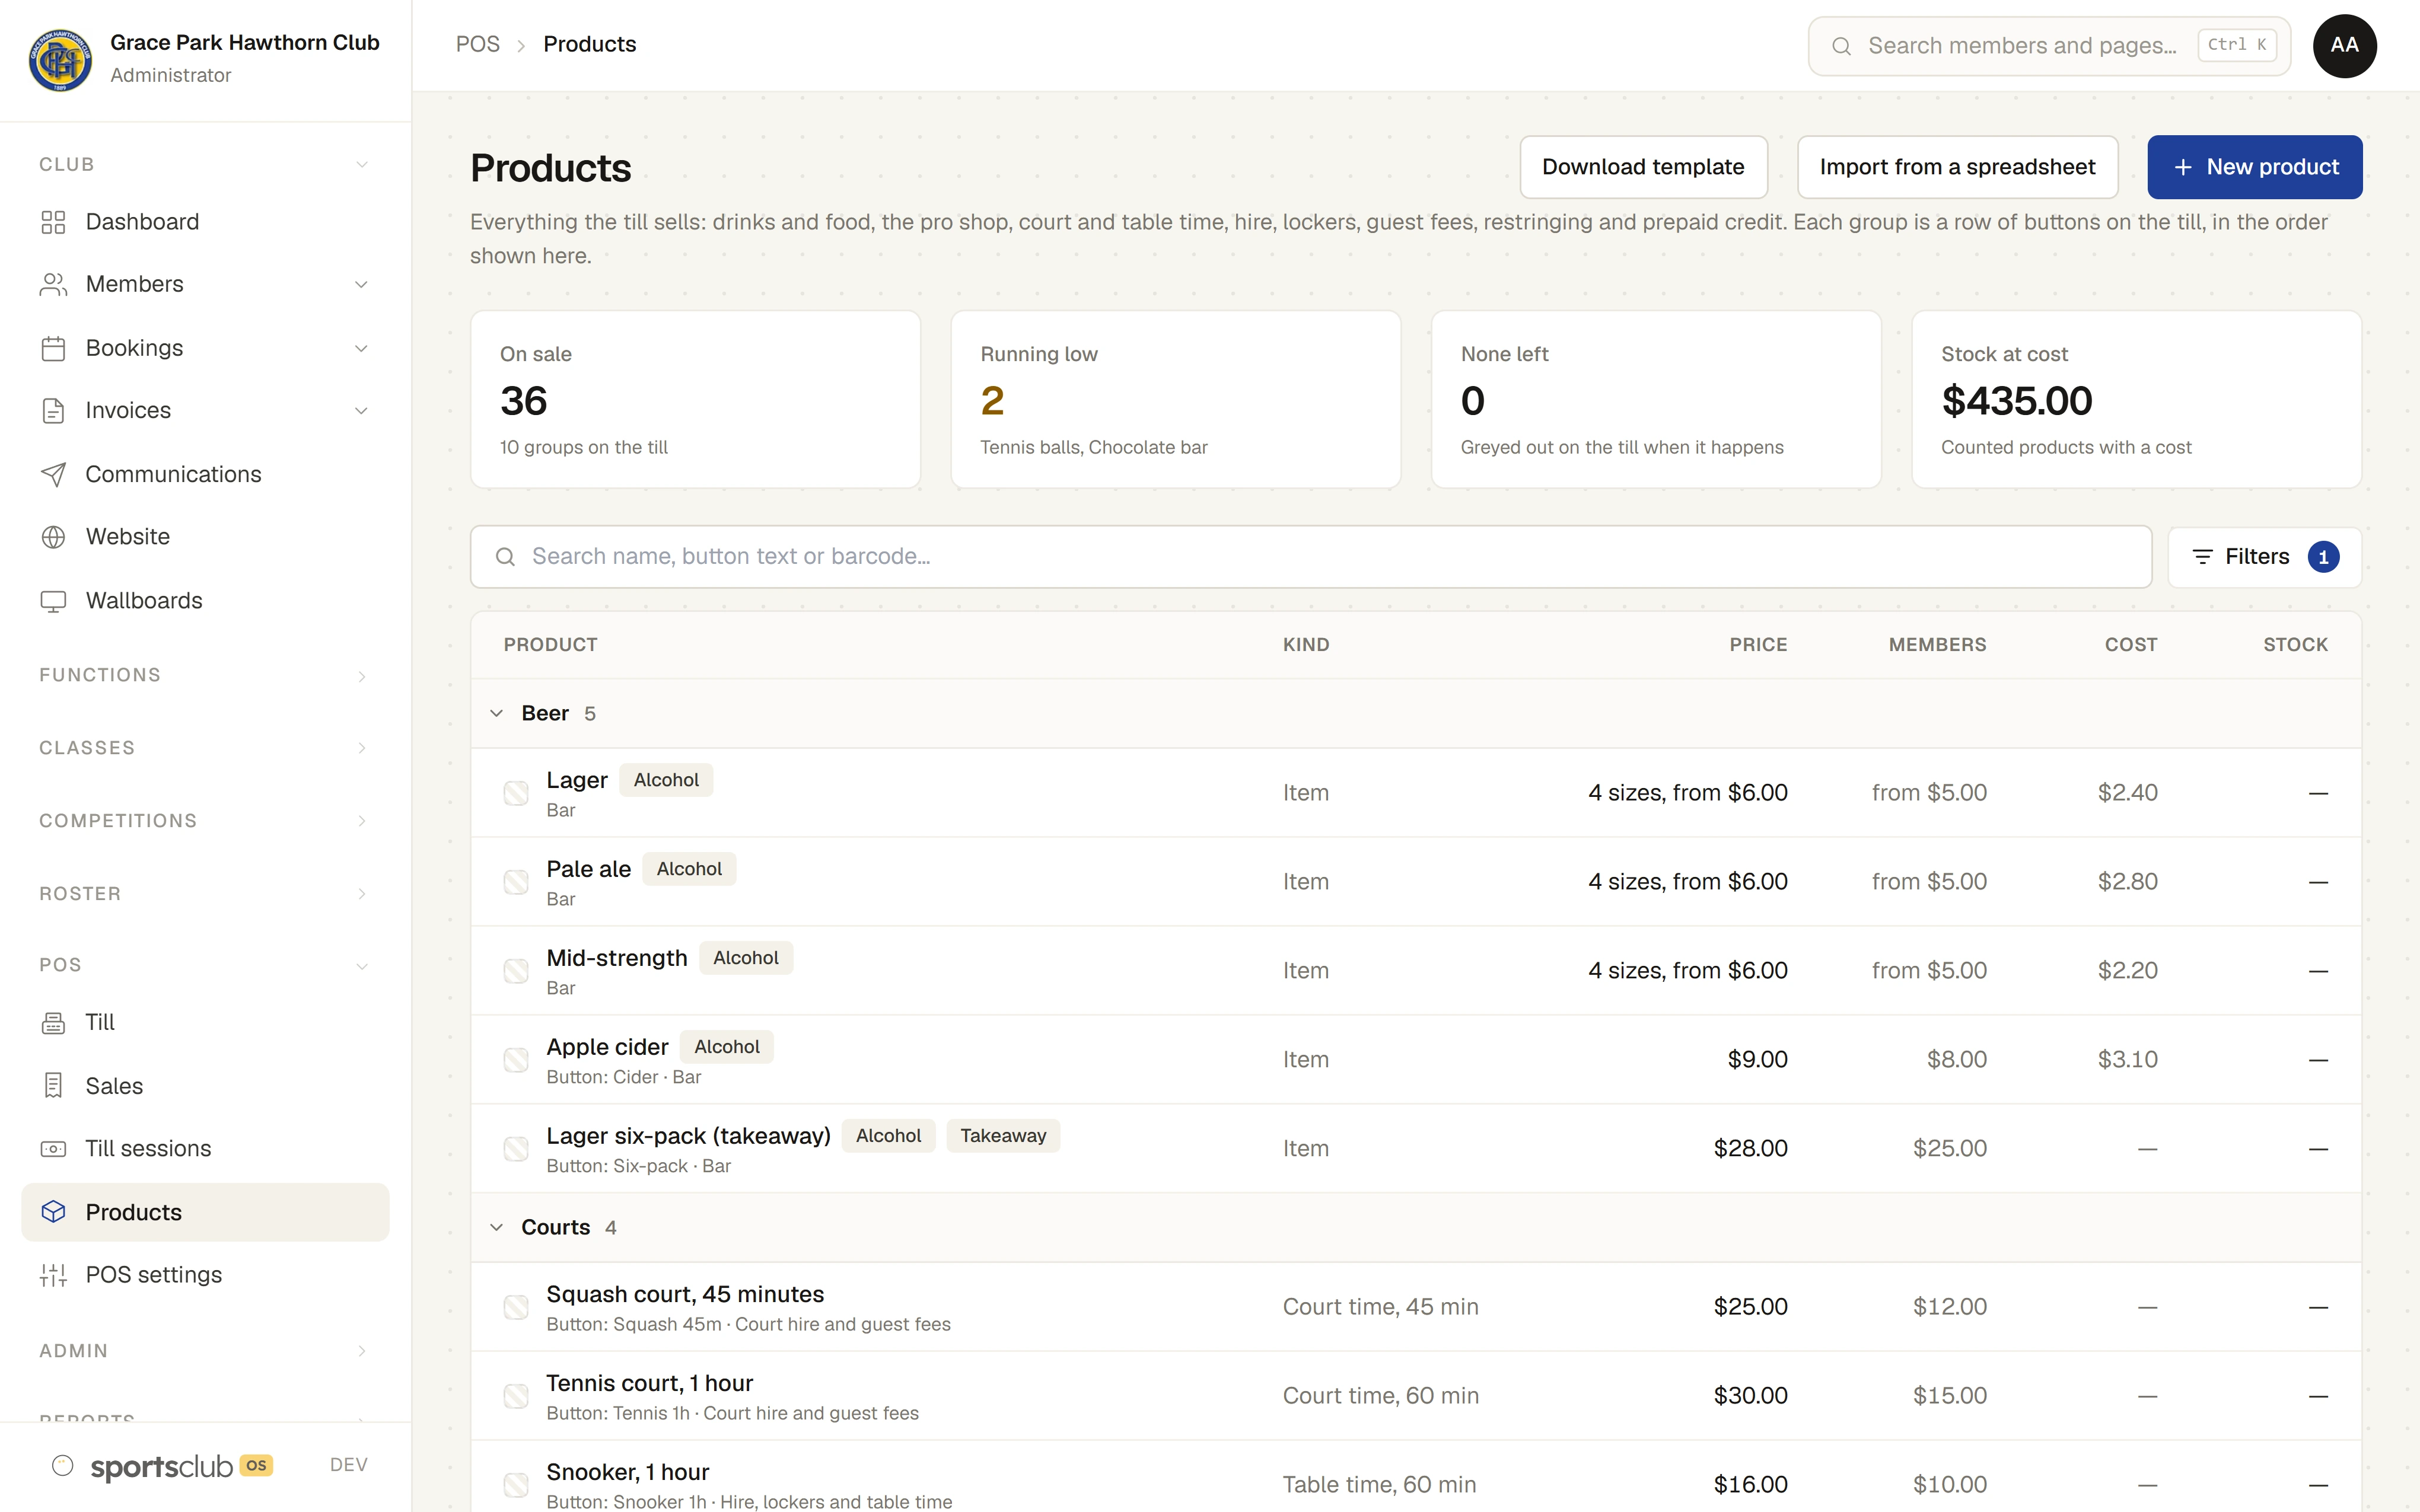Open Till sessions
Screen dimensions: 2420x1512
[x=205, y=1149]
